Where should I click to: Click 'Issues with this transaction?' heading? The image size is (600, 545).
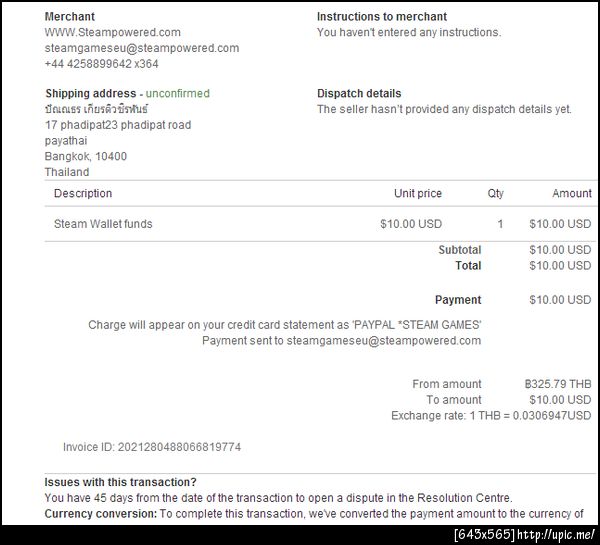click(121, 482)
